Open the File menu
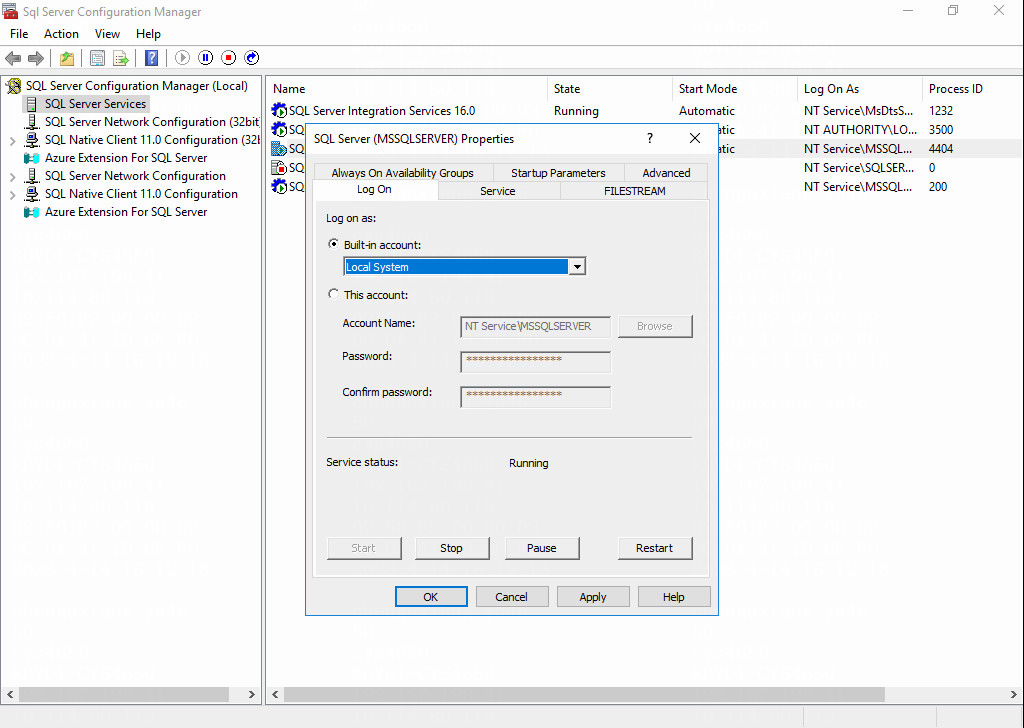The width and height of the screenshot is (1024, 728). (19, 34)
